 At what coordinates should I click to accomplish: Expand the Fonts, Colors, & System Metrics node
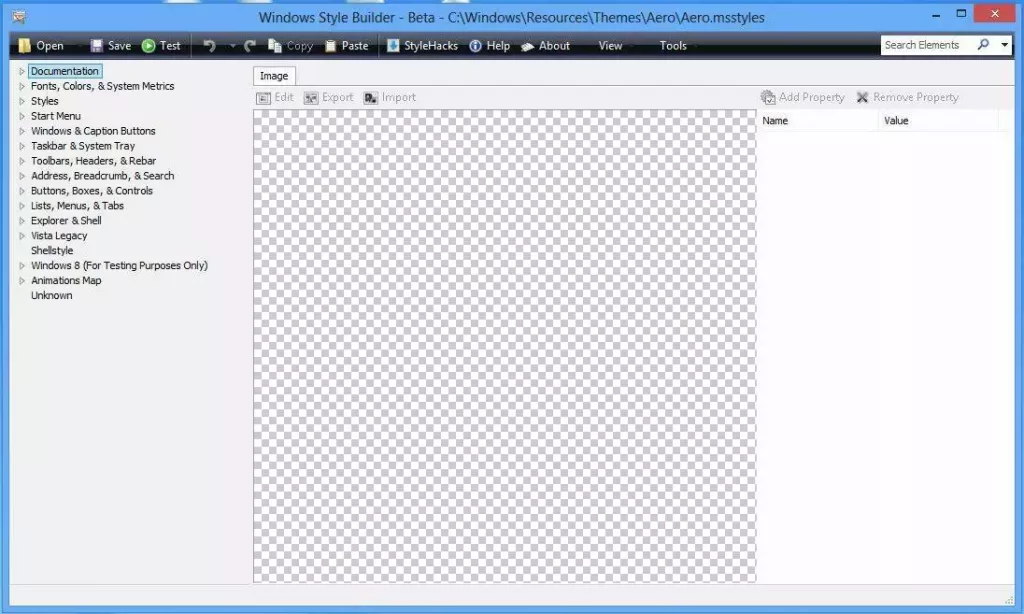(x=22, y=85)
